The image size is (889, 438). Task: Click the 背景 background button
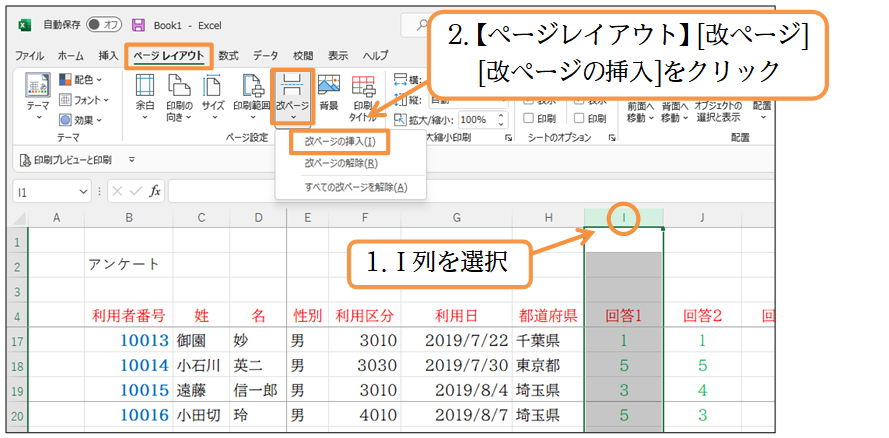pos(329,92)
